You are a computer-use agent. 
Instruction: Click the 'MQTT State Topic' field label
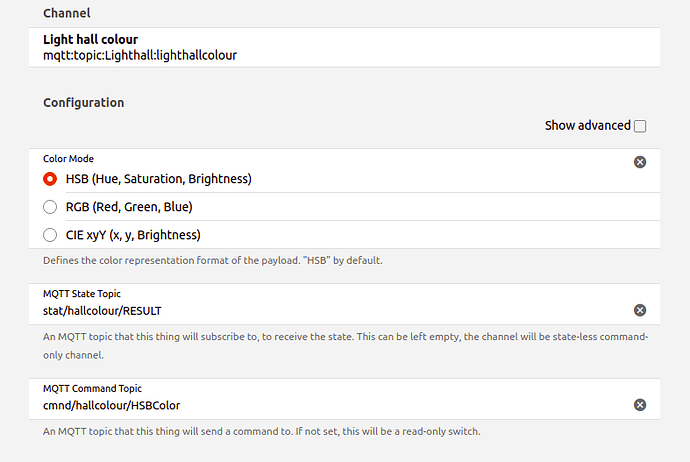coord(81,293)
